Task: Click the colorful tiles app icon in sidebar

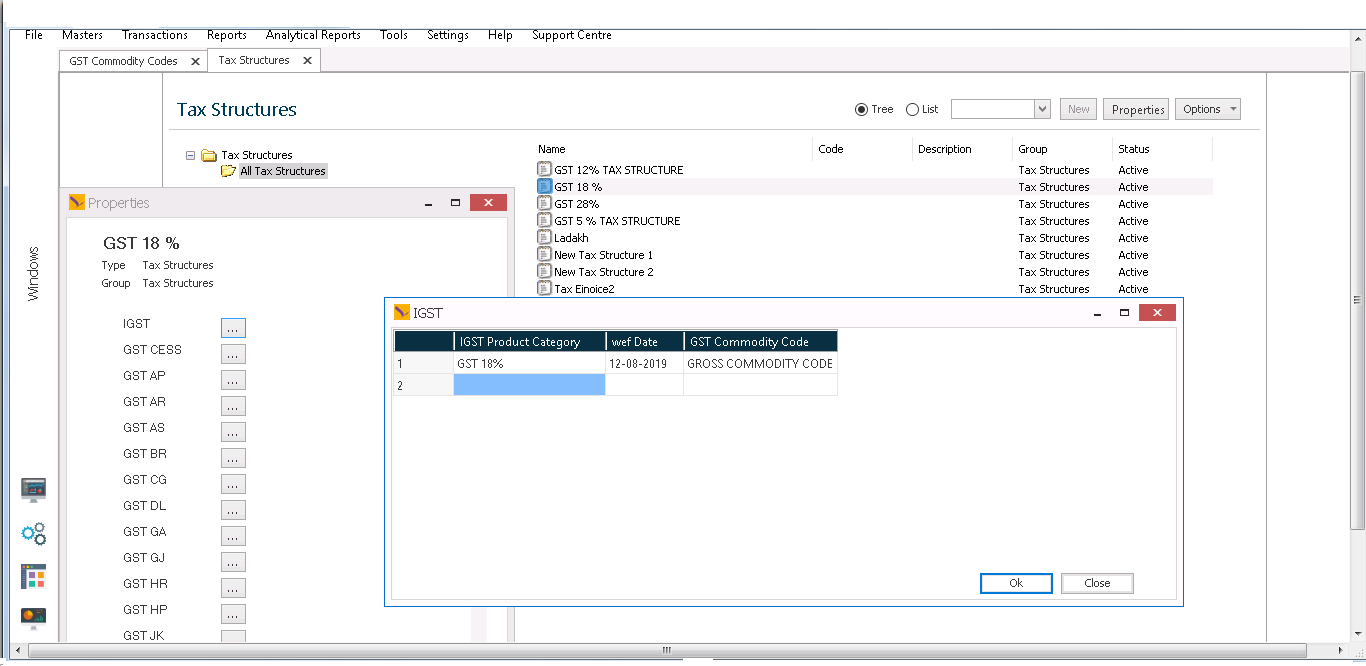Action: pos(34,577)
